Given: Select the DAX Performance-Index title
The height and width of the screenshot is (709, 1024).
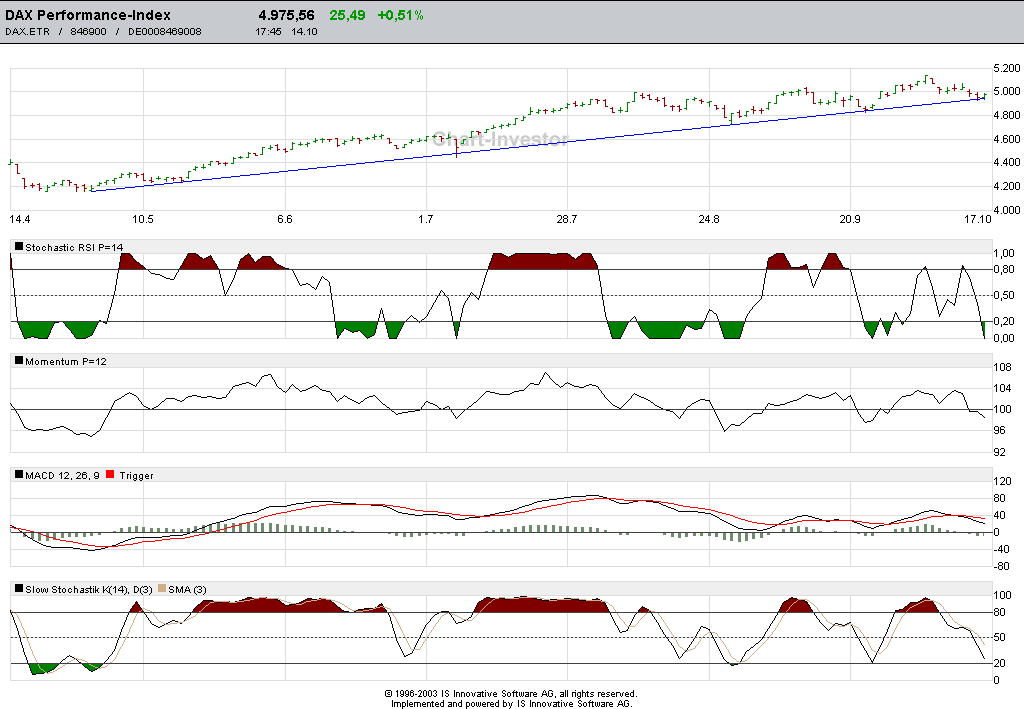Looking at the screenshot, I should click(x=88, y=15).
